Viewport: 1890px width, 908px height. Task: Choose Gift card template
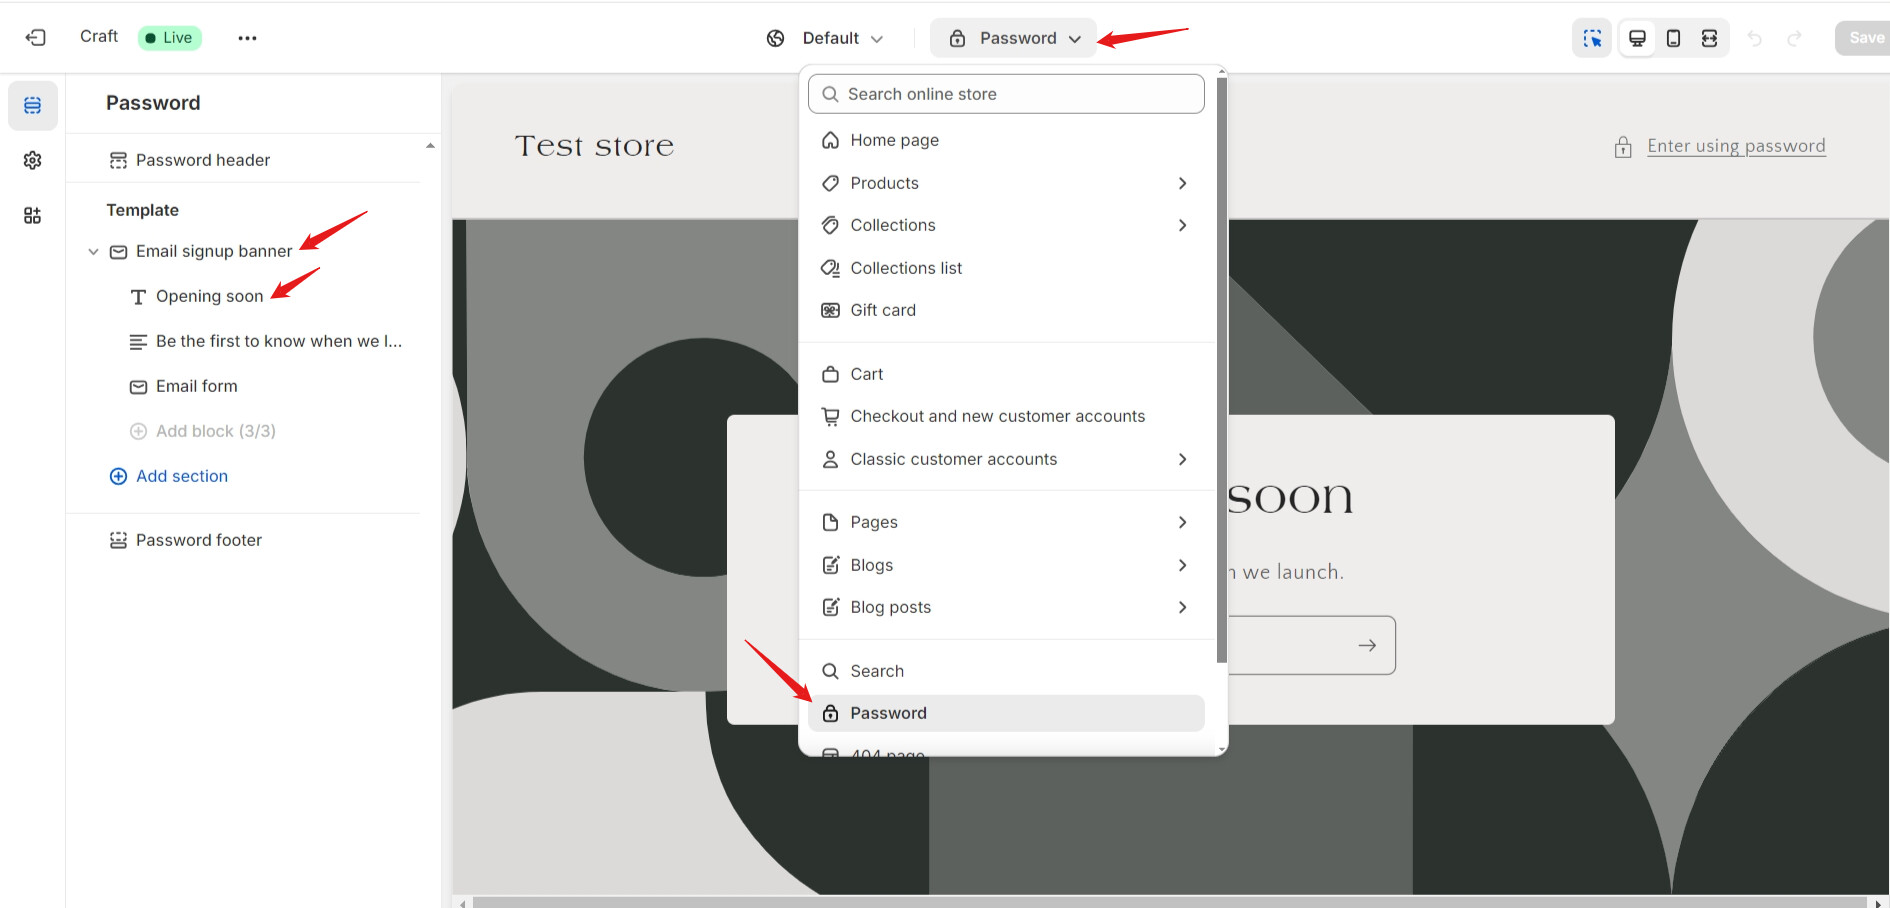1006,310
